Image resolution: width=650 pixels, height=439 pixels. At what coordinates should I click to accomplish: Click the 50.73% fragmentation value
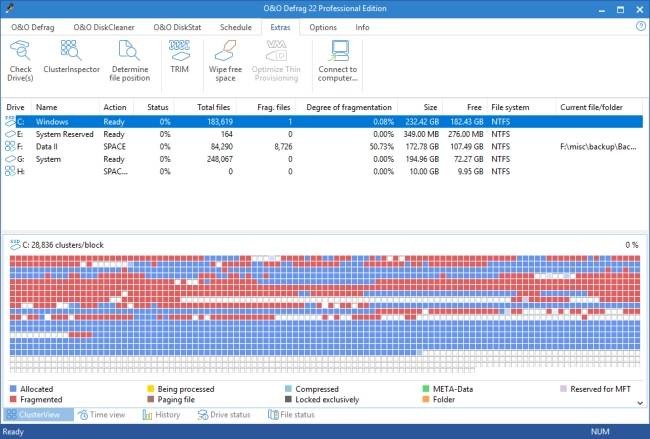[x=382, y=147]
